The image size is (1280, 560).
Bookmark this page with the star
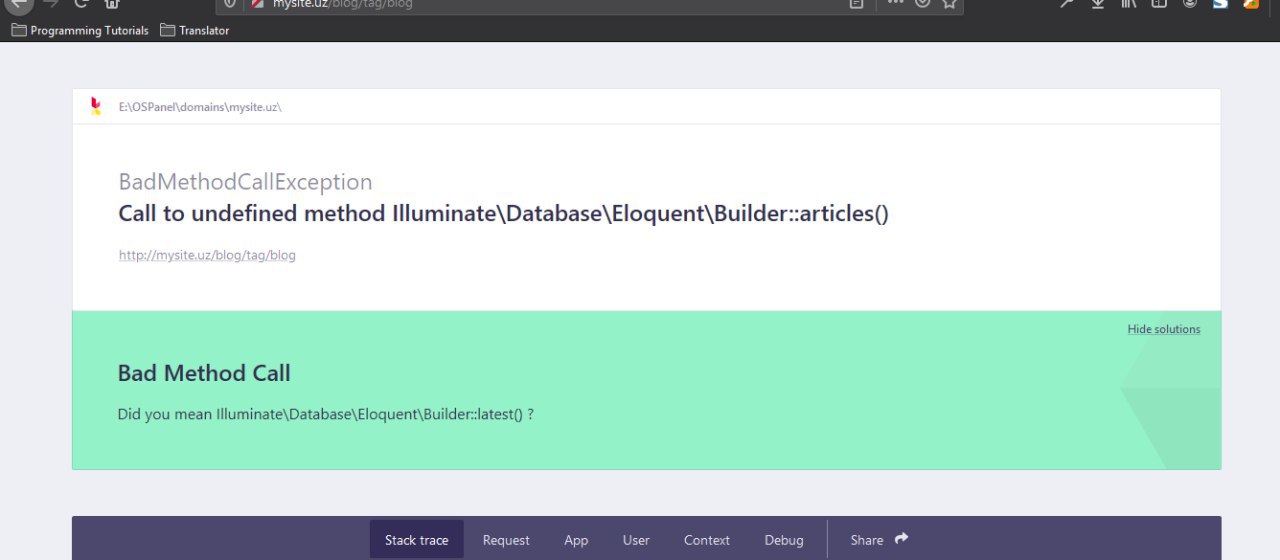click(x=949, y=3)
